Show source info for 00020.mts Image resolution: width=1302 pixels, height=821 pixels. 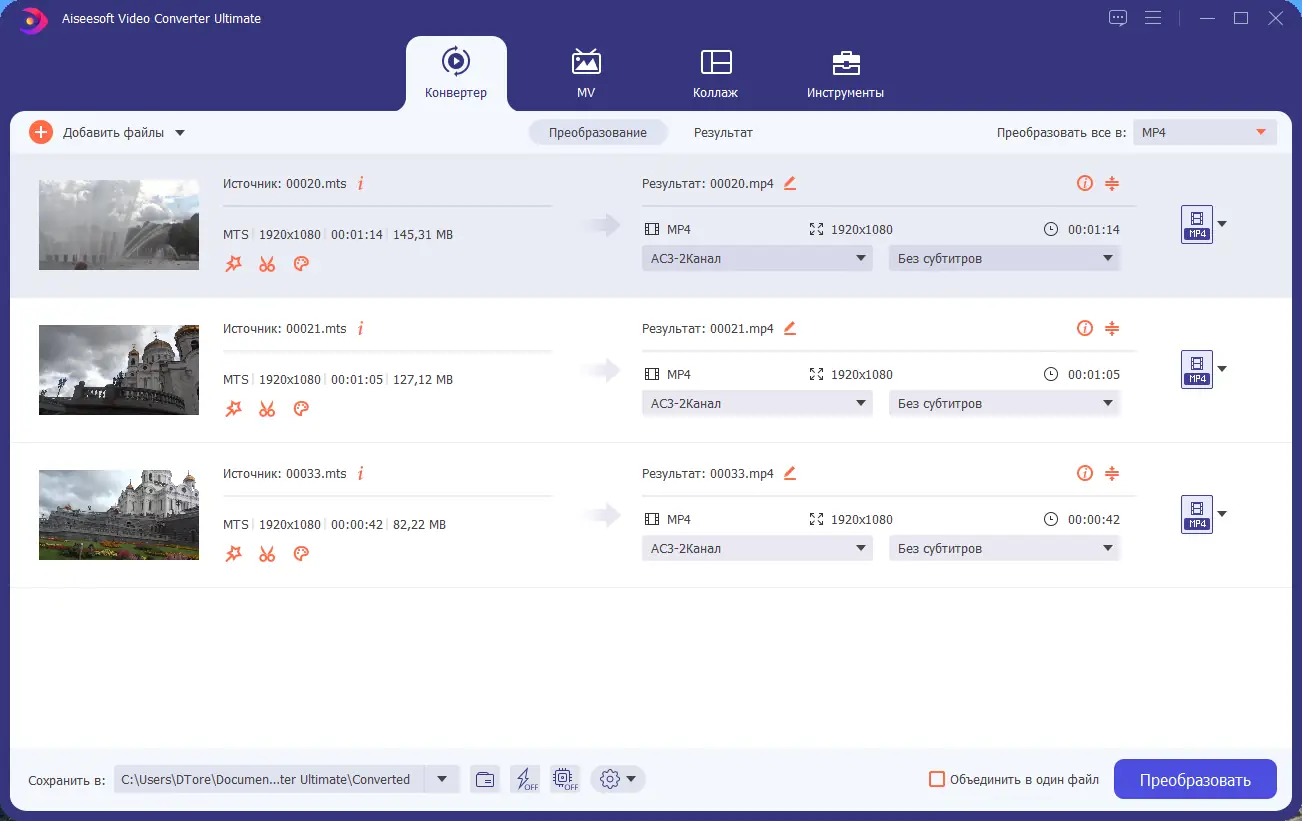pos(360,183)
